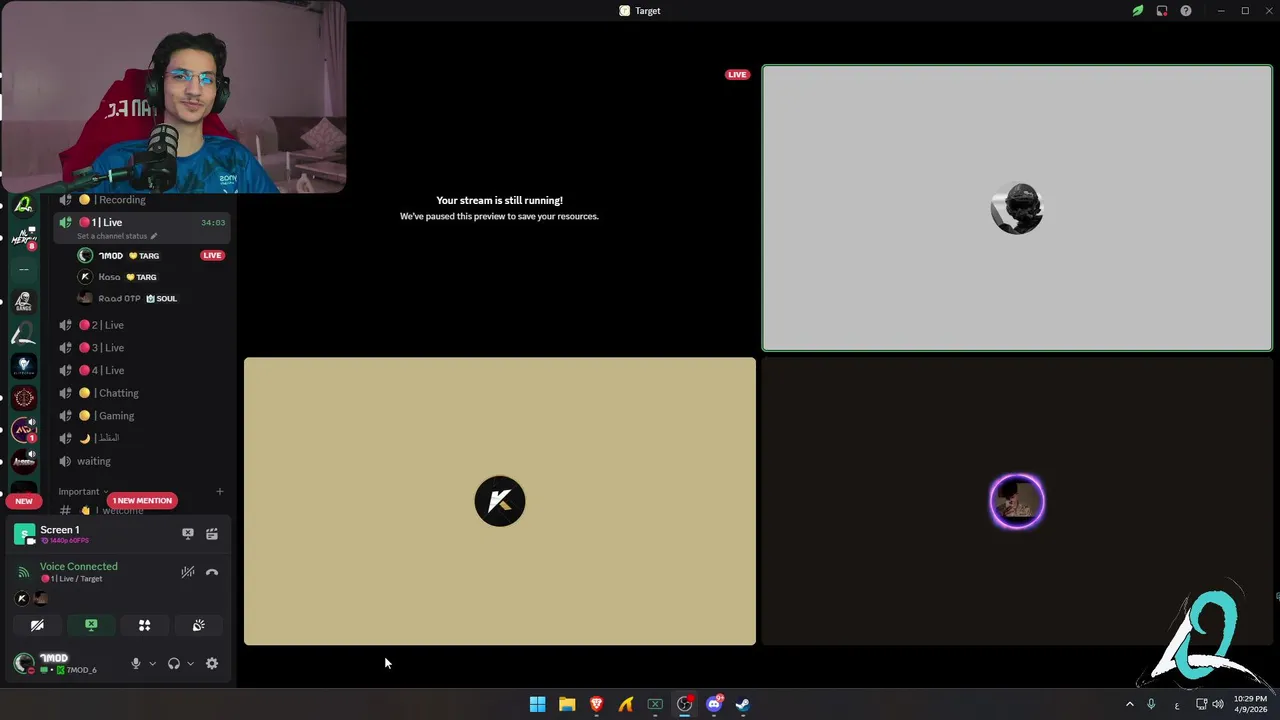
Task: Add a channel to Important with plus icon
Action: (220, 491)
